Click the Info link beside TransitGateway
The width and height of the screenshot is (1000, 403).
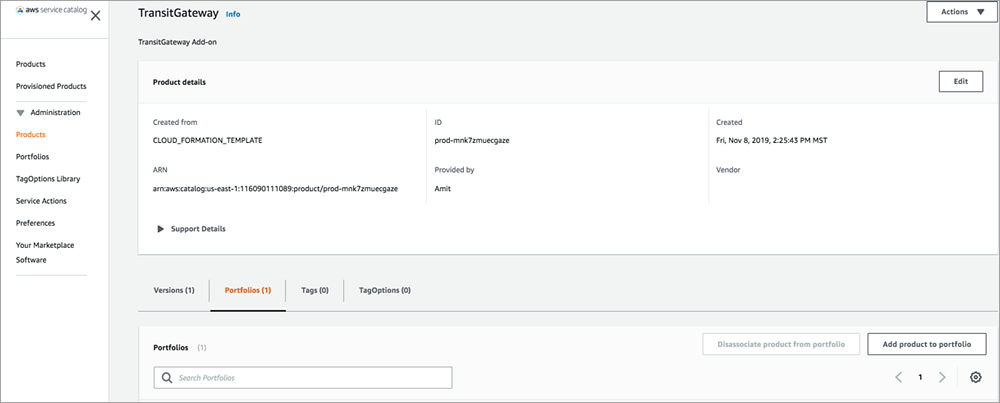[233, 14]
